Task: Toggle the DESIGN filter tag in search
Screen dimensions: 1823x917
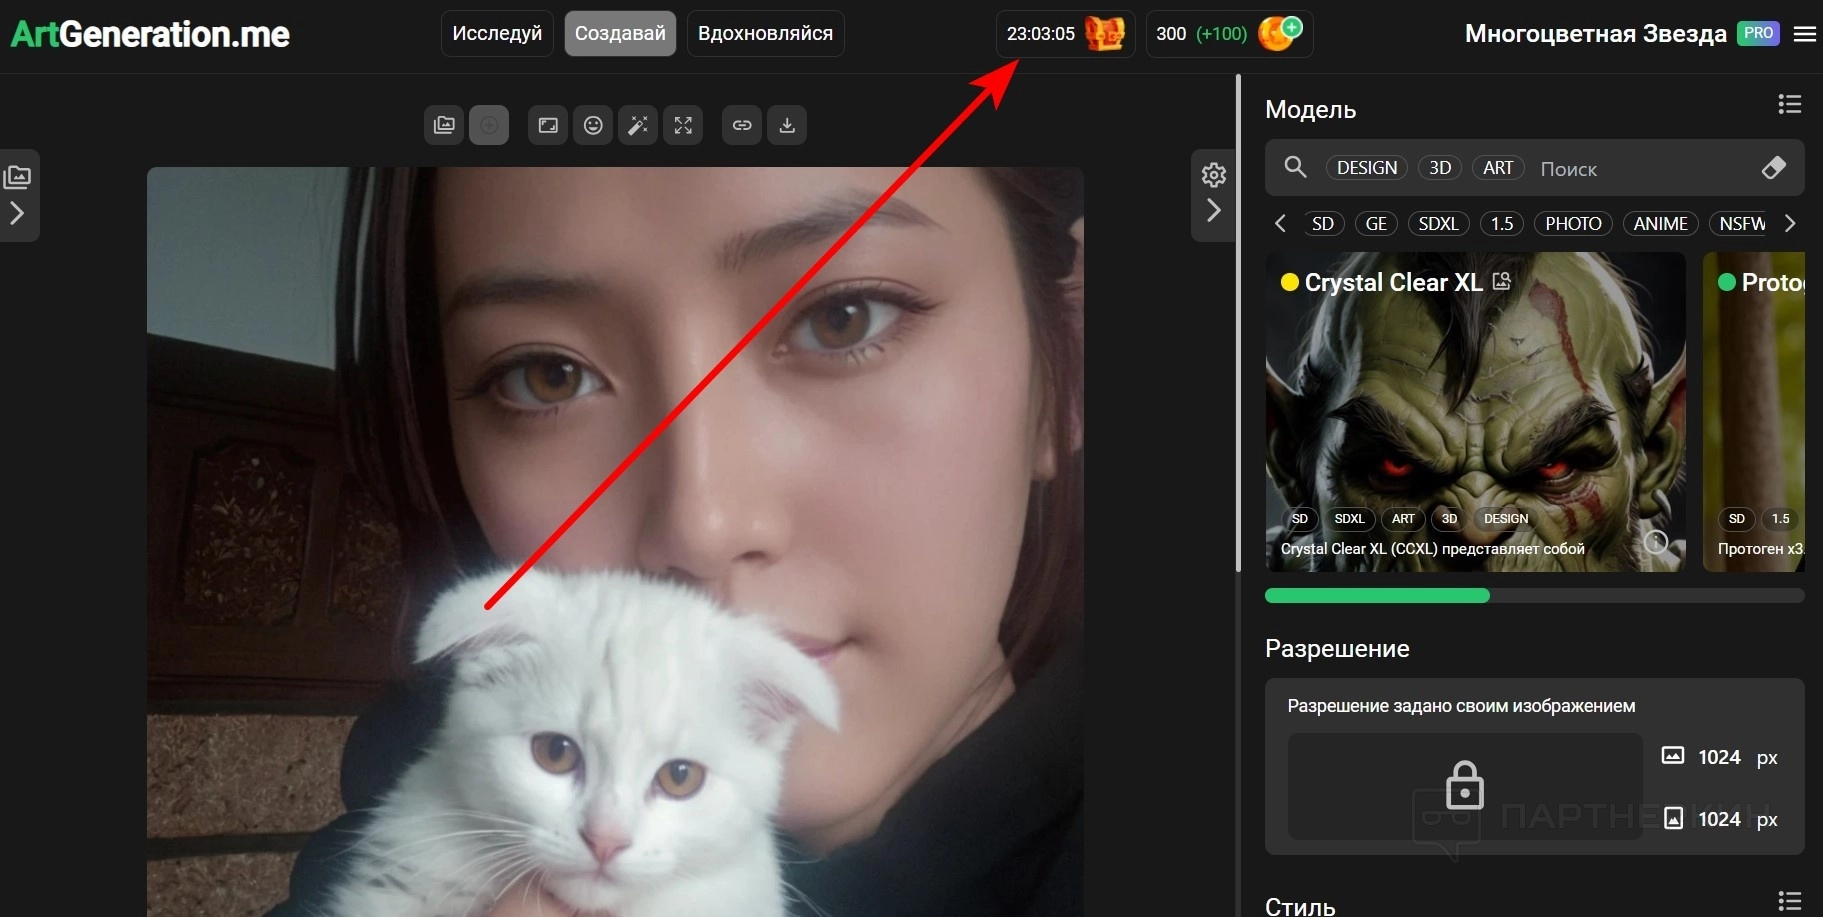Action: pos(1366,168)
